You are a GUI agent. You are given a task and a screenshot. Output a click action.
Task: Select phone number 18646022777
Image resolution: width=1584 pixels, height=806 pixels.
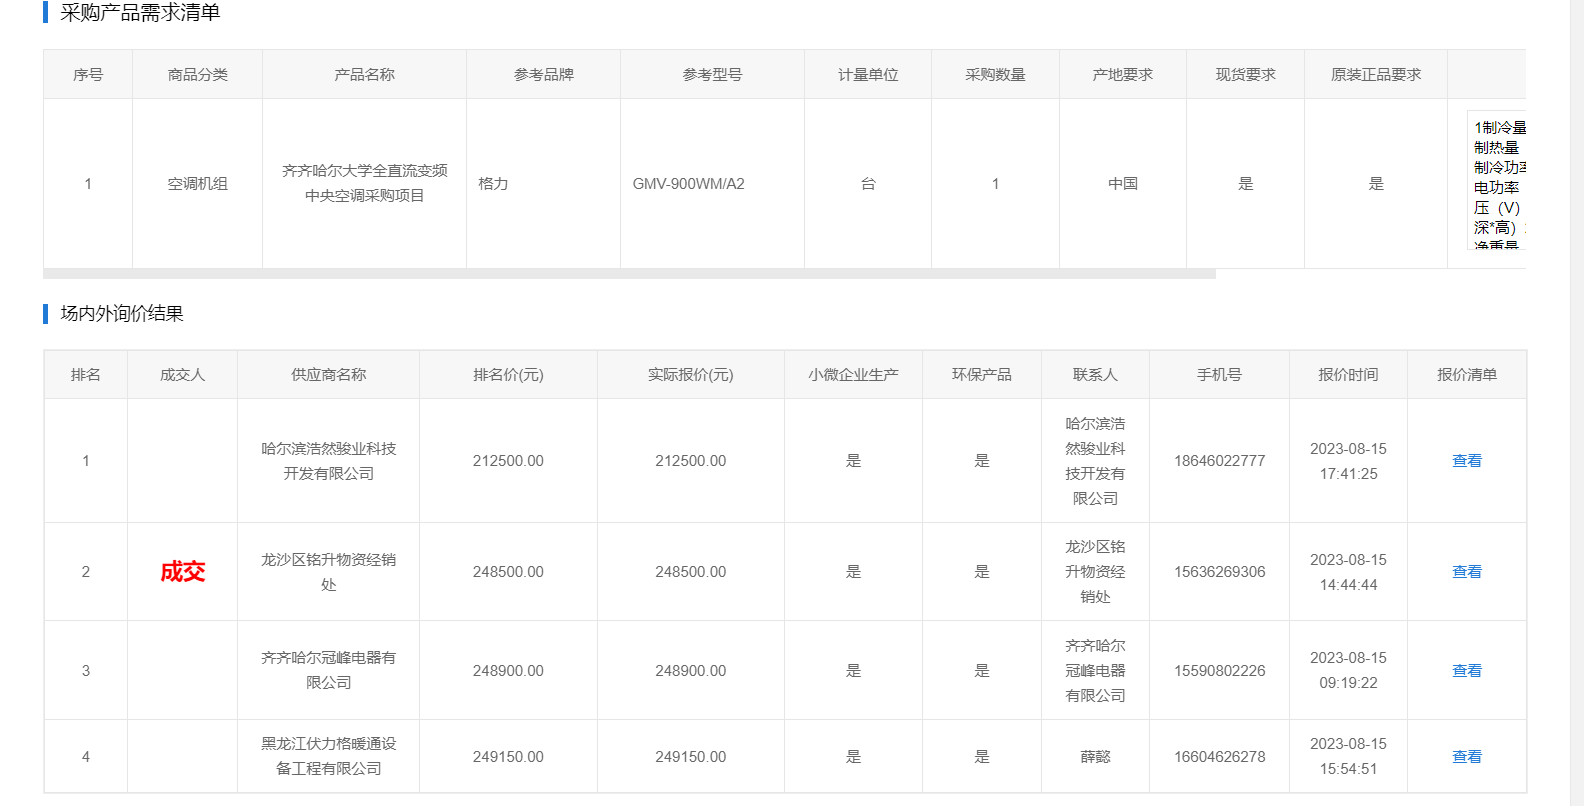pyautogui.click(x=1219, y=461)
